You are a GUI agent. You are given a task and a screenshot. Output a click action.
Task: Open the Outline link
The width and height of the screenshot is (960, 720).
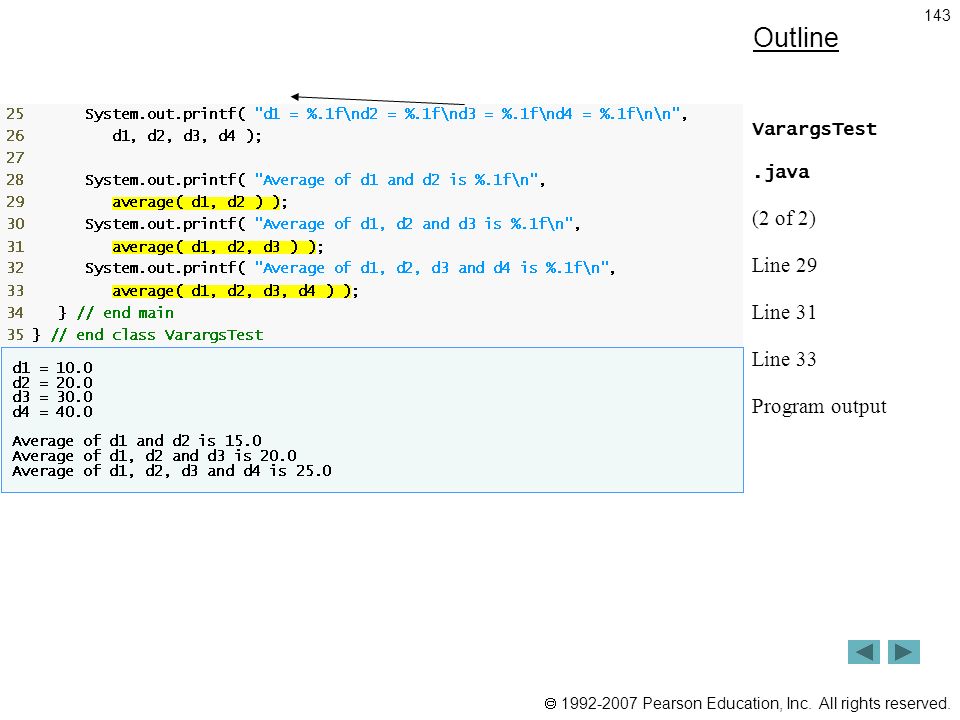coord(795,38)
